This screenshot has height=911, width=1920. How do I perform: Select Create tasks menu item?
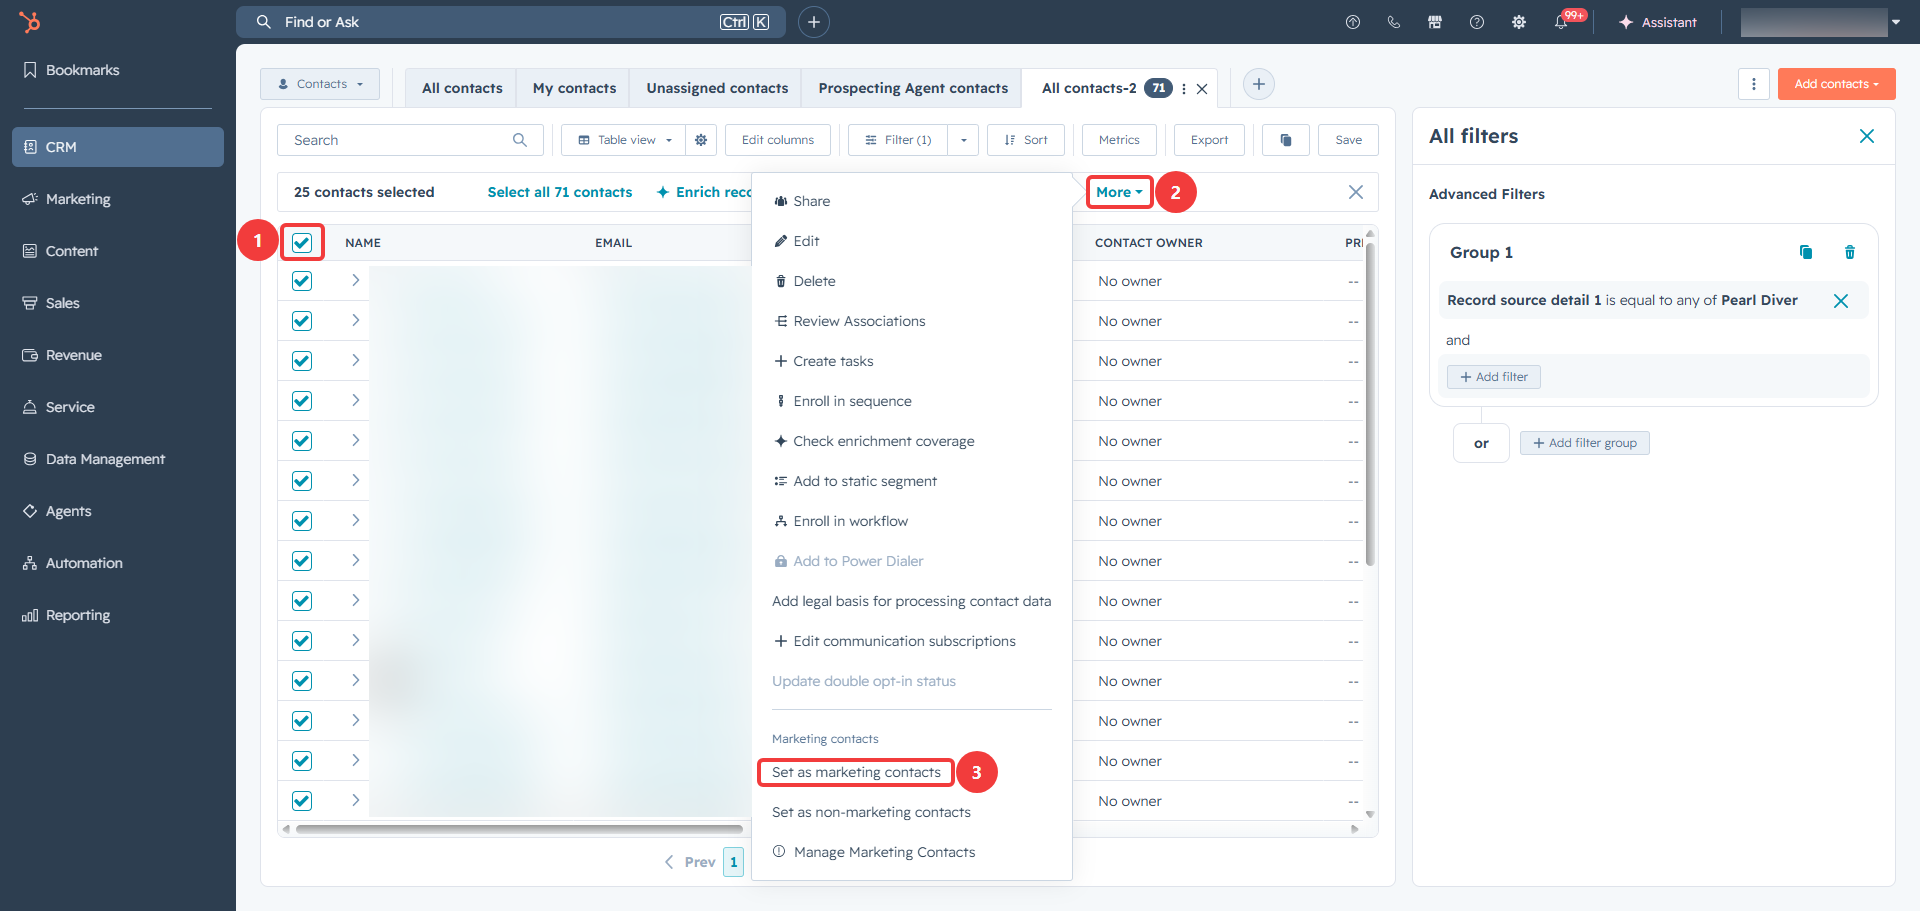tap(912, 361)
